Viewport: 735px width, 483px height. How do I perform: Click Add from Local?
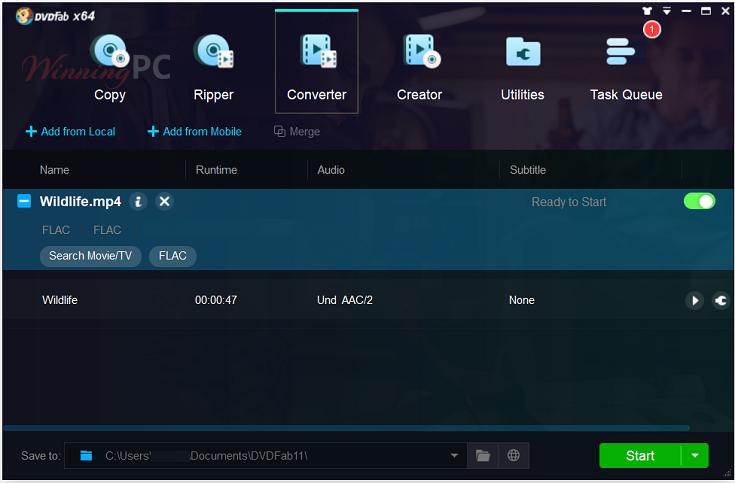(70, 132)
